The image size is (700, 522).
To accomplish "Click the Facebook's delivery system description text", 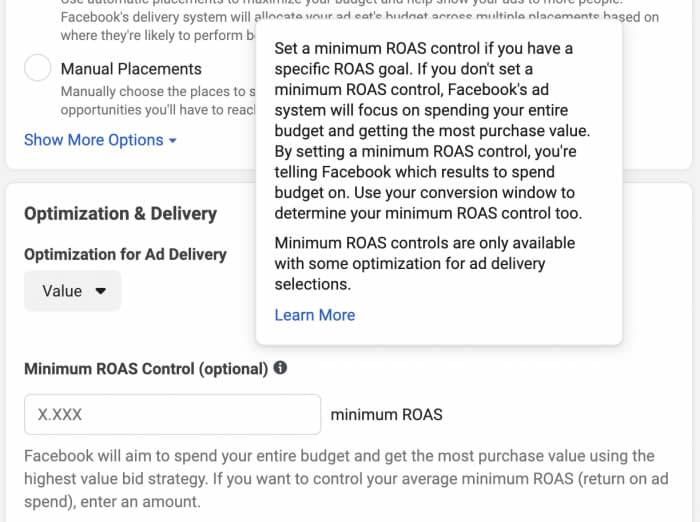I will 158,26.
